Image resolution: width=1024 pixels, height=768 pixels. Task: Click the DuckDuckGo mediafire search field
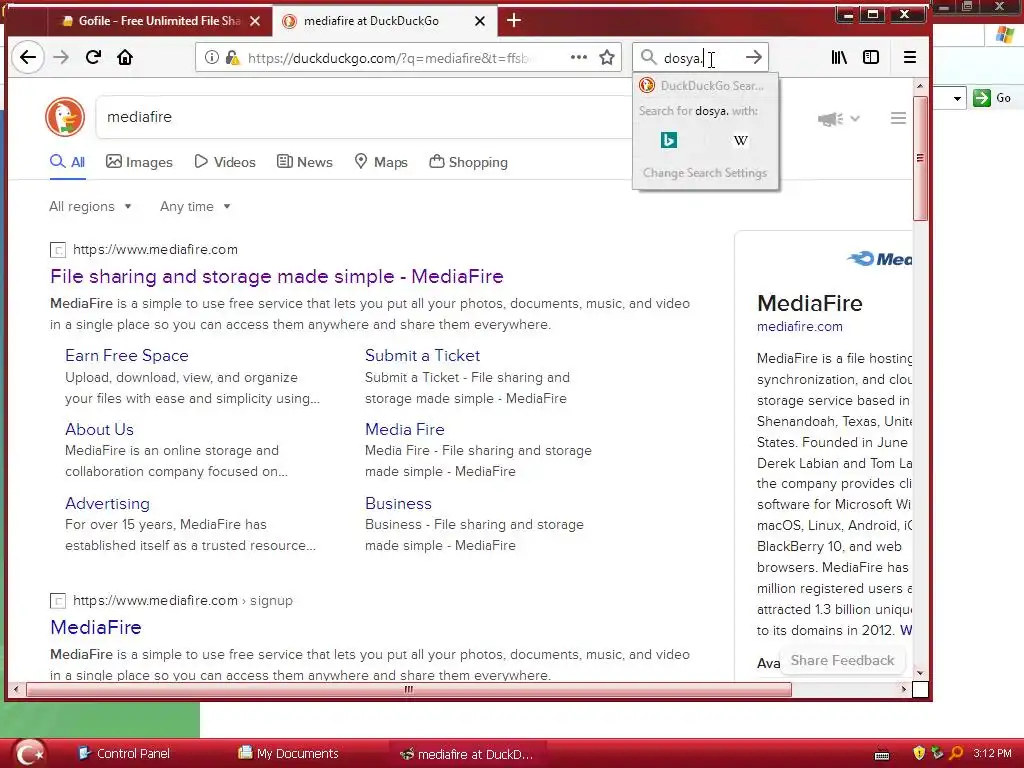pos(366,117)
